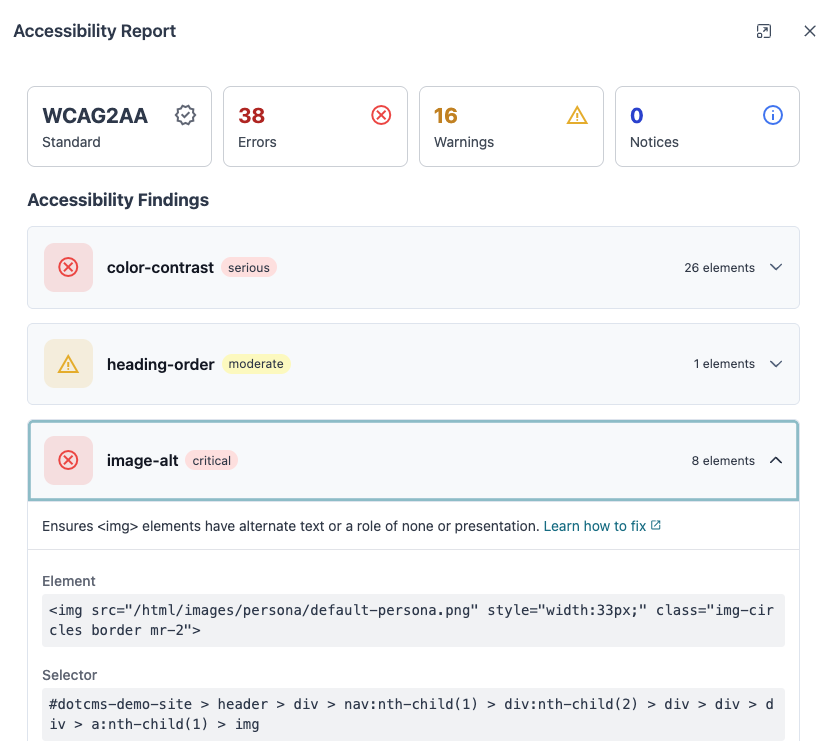Click the Selector label
The height and width of the screenshot is (741, 833).
pos(70,675)
